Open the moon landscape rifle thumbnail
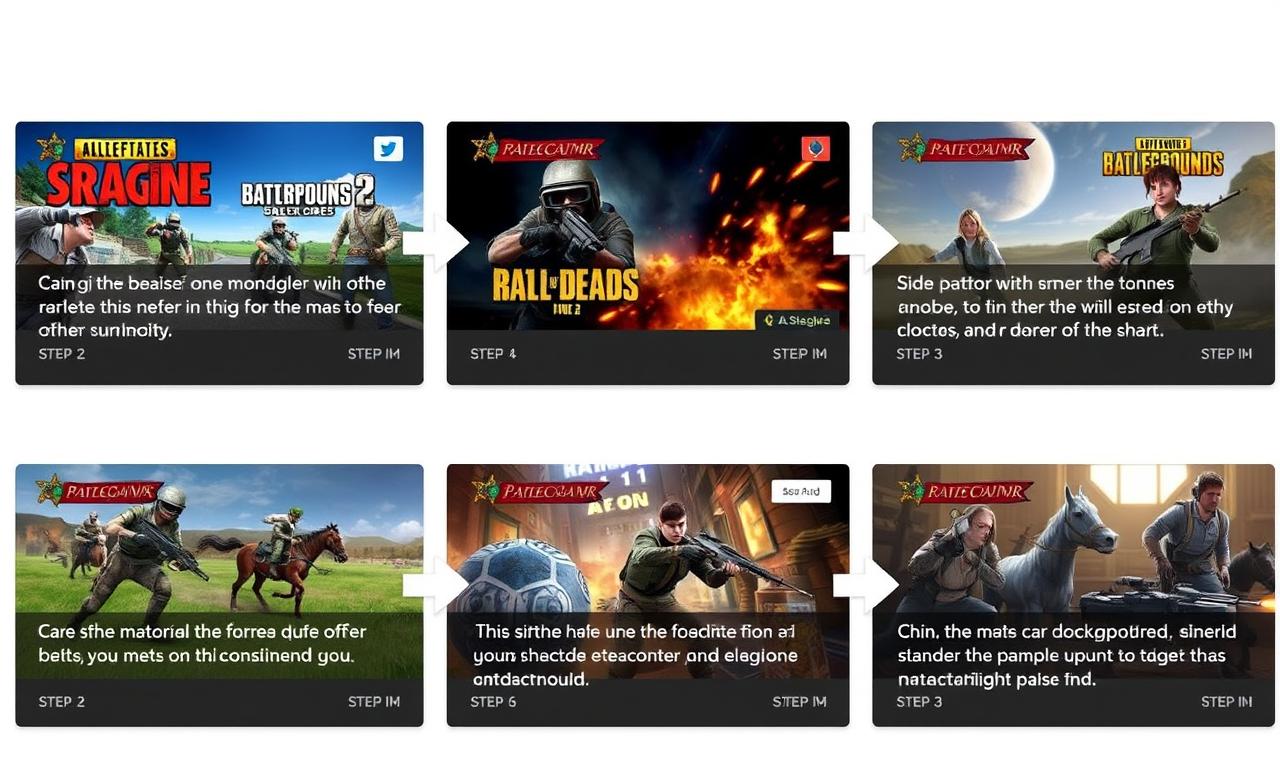The width and height of the screenshot is (1280, 768). 1073,226
